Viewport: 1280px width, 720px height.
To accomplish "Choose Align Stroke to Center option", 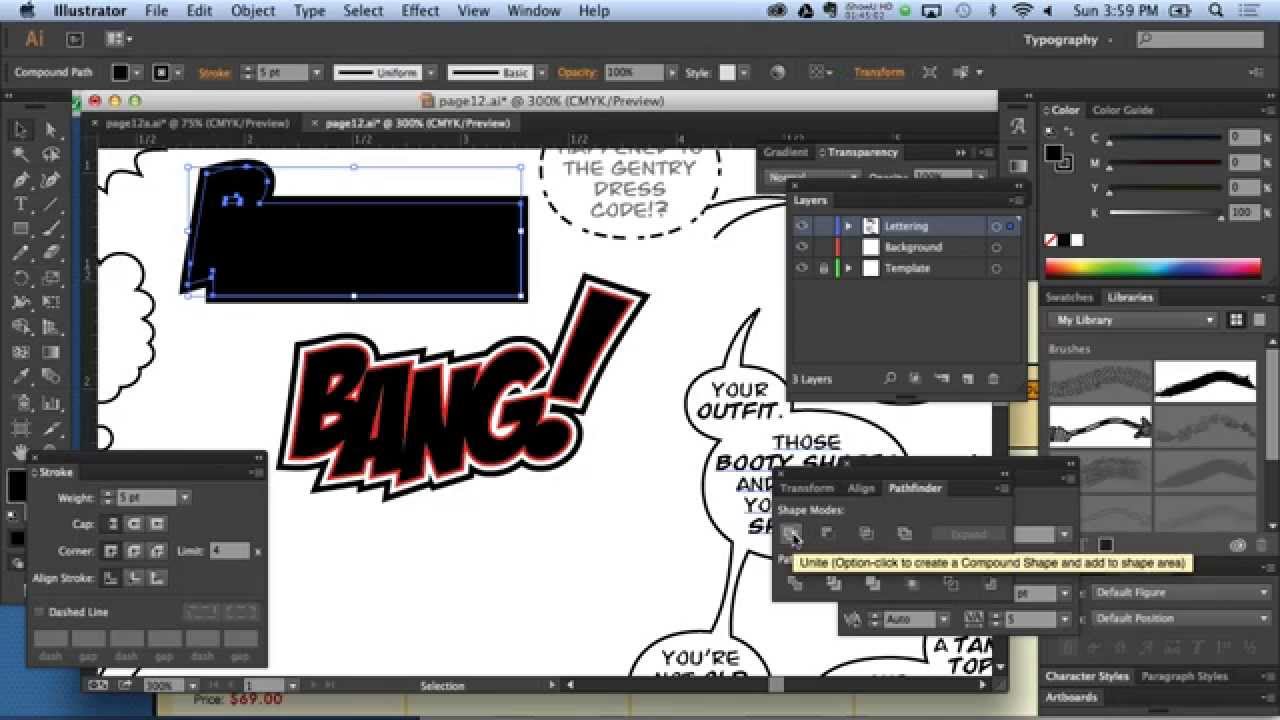I will point(113,578).
